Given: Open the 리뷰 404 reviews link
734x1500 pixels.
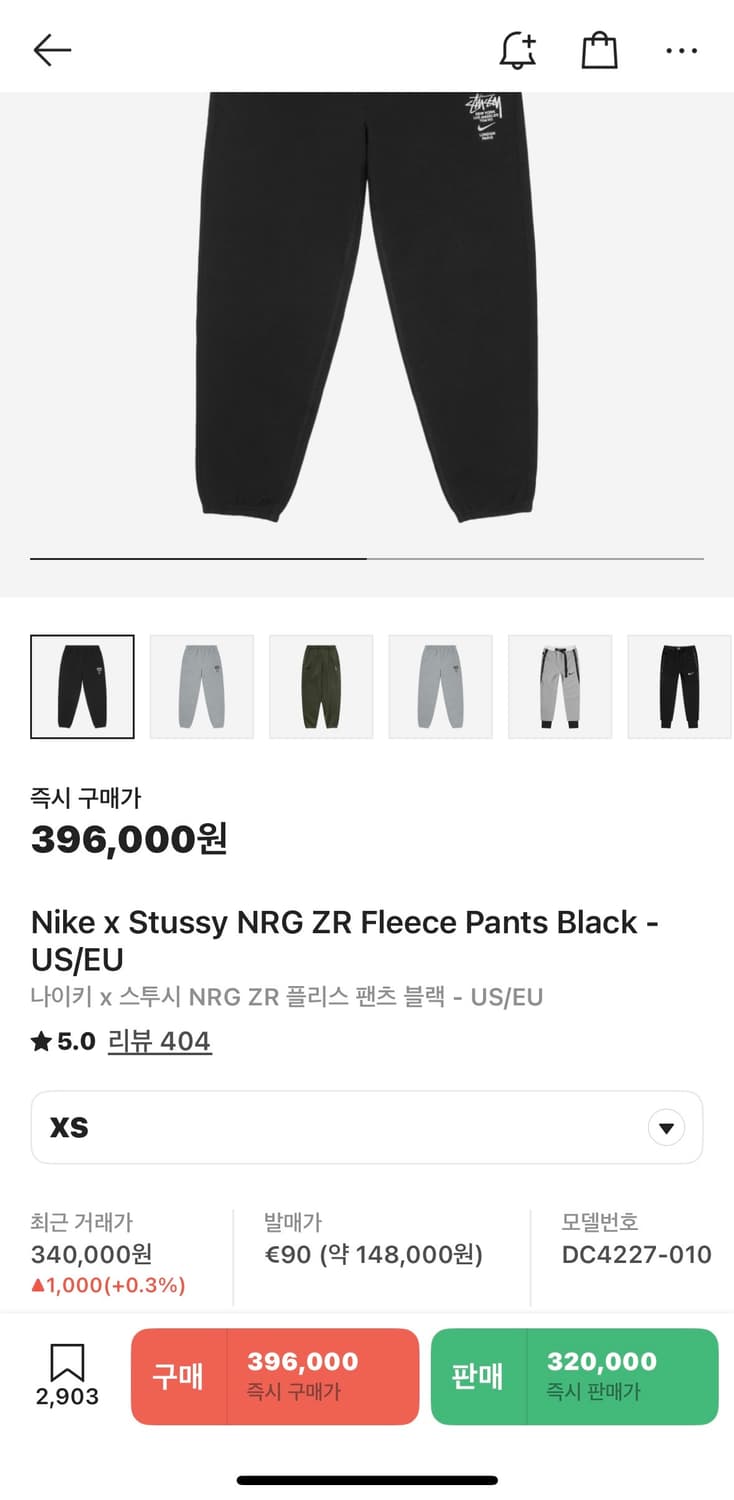Looking at the screenshot, I should [160, 1042].
